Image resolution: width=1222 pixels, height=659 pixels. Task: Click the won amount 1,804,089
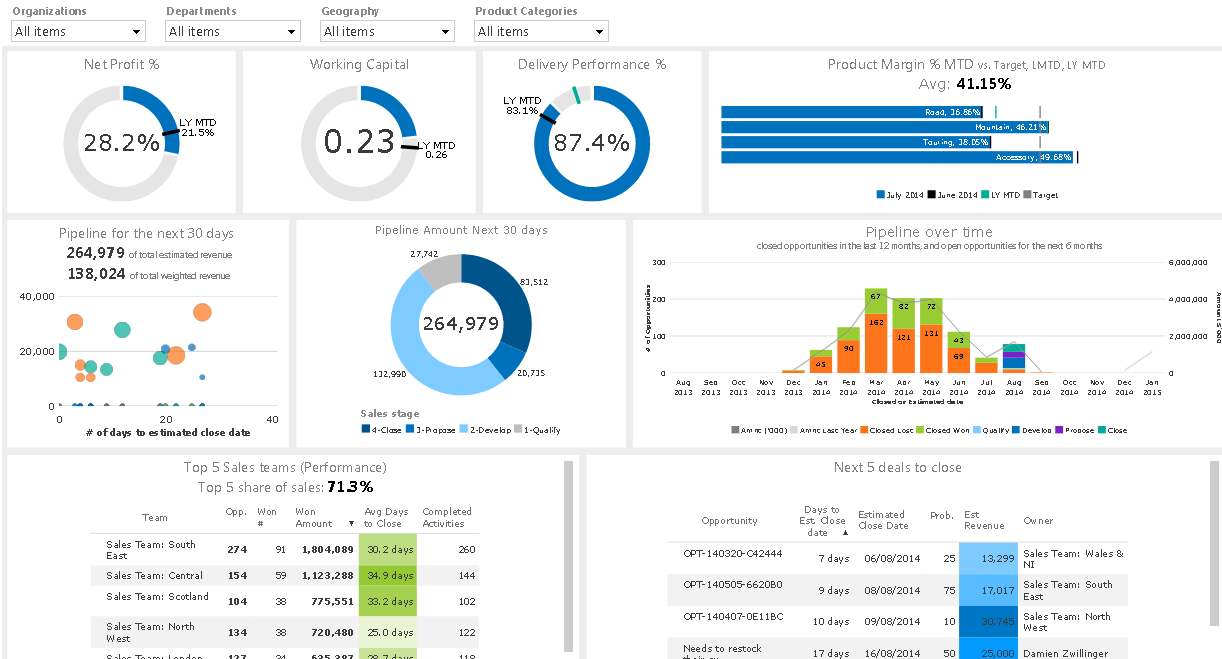click(328, 550)
